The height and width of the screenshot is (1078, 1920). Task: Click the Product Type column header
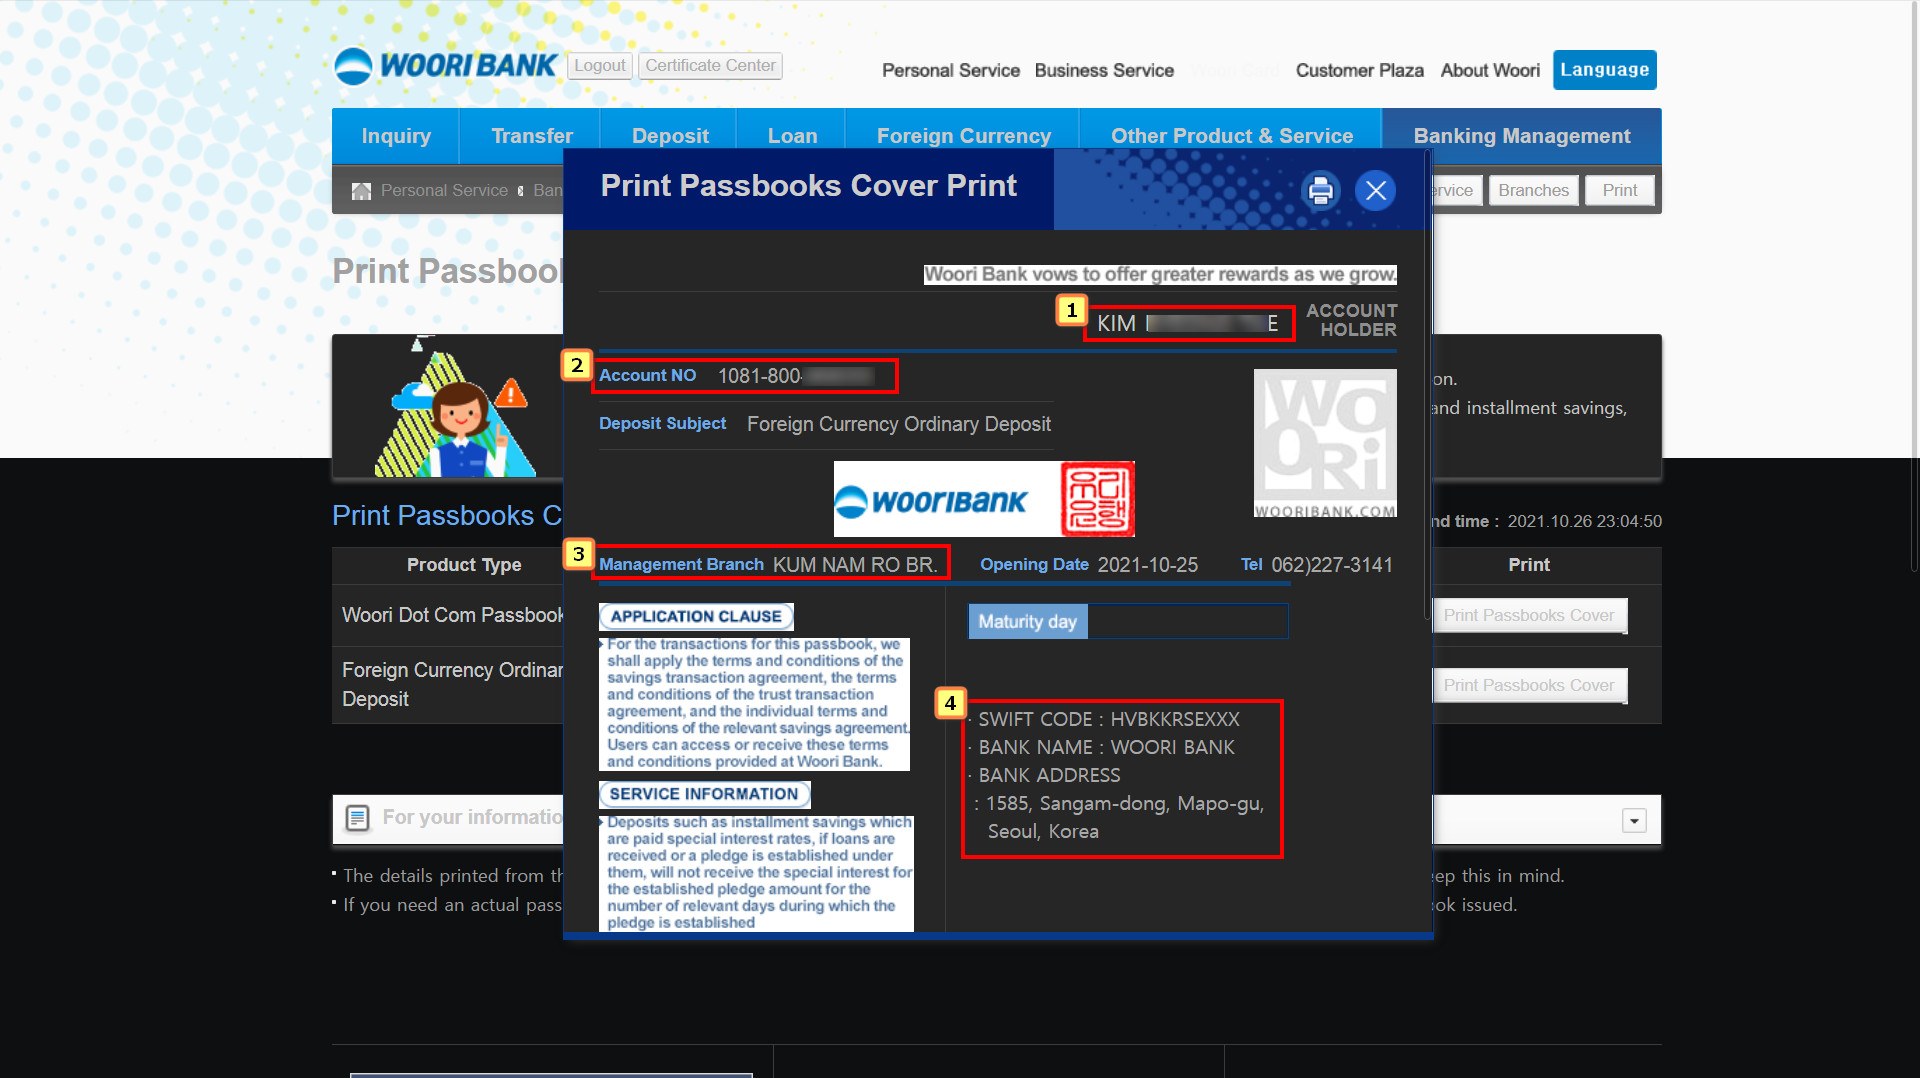[464, 565]
